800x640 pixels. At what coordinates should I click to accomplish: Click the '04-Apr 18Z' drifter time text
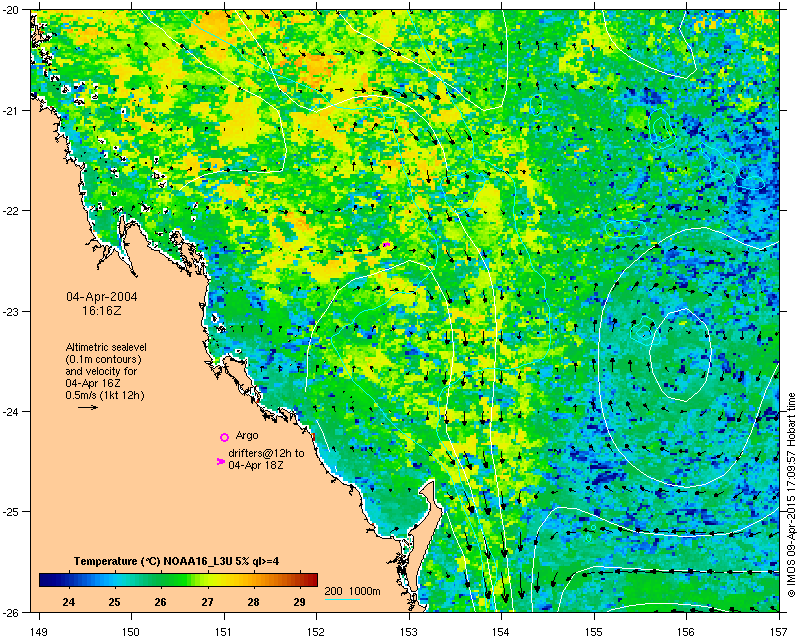pos(256,465)
